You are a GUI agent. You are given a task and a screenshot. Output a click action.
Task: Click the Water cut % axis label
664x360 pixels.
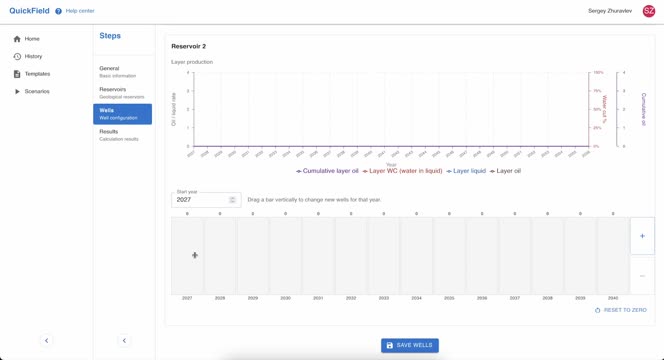605,109
